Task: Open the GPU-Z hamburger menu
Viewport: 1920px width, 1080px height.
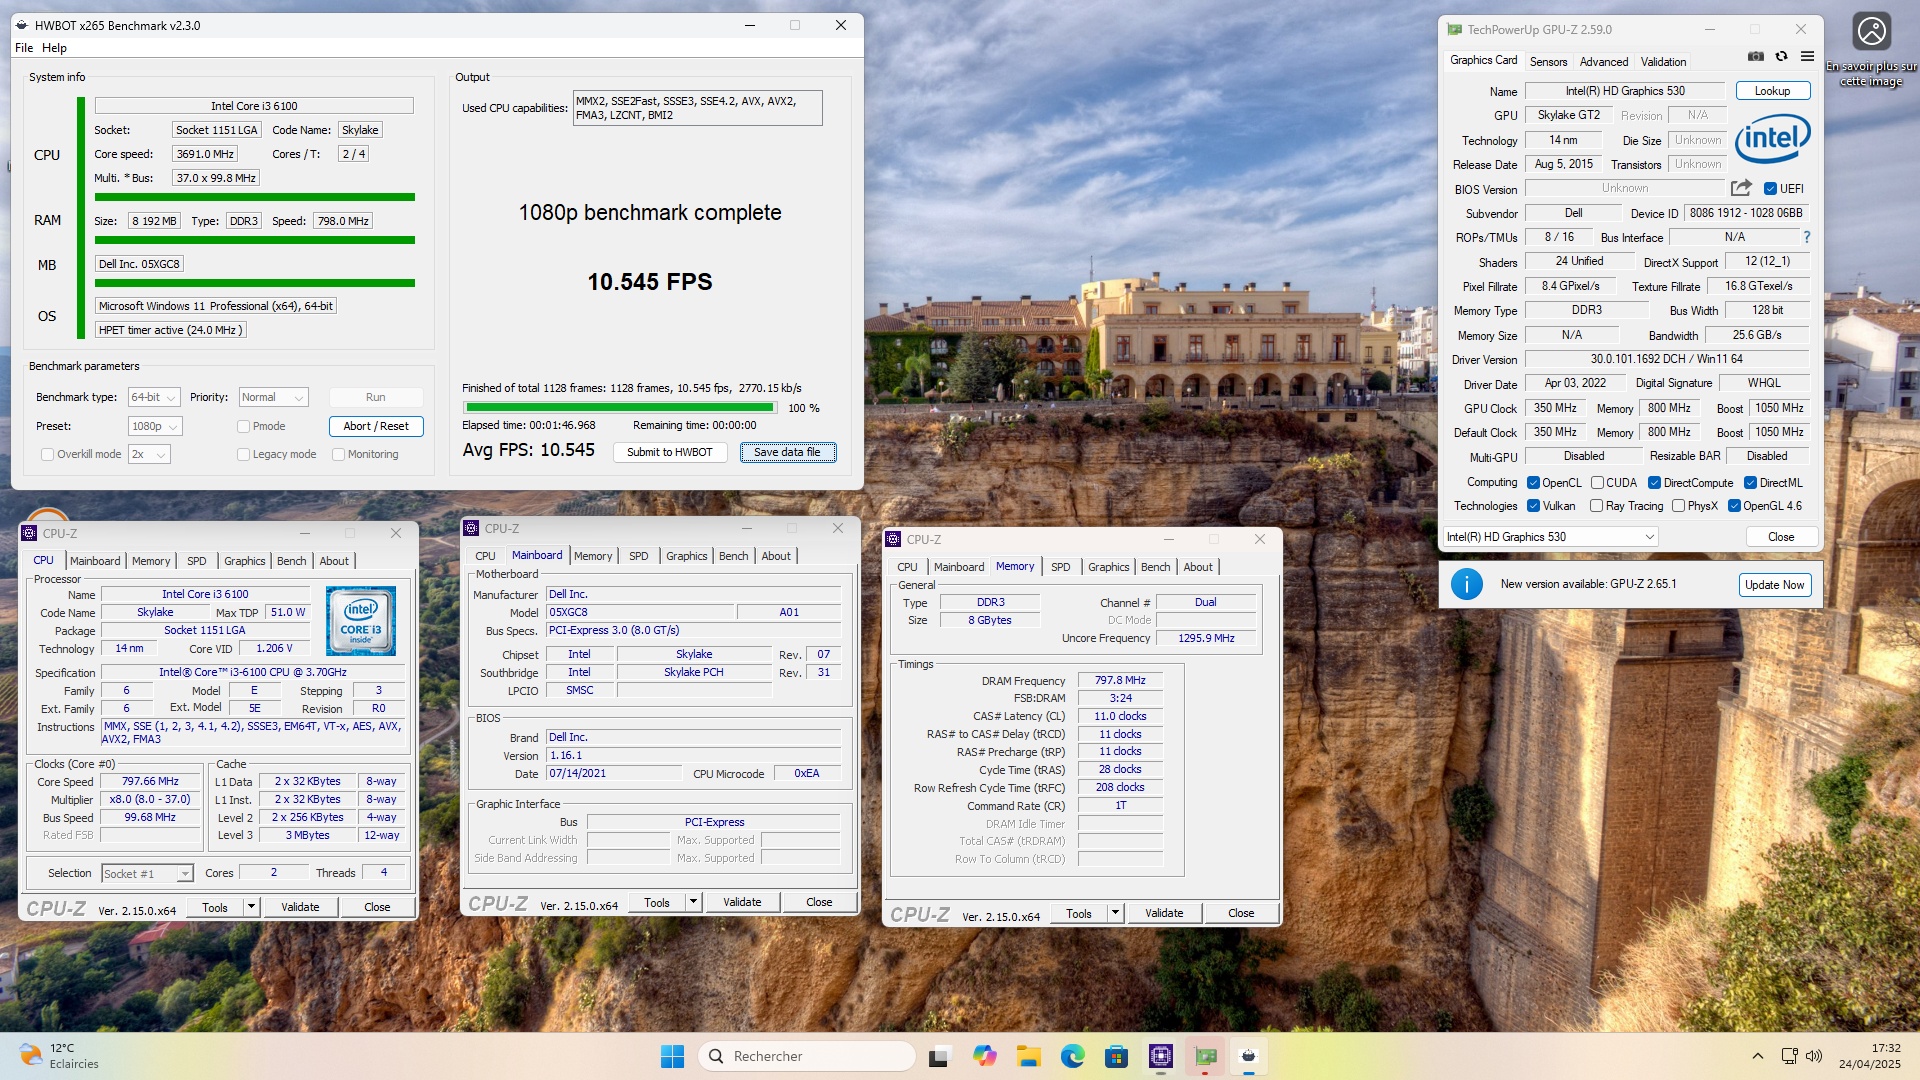Action: (1807, 57)
